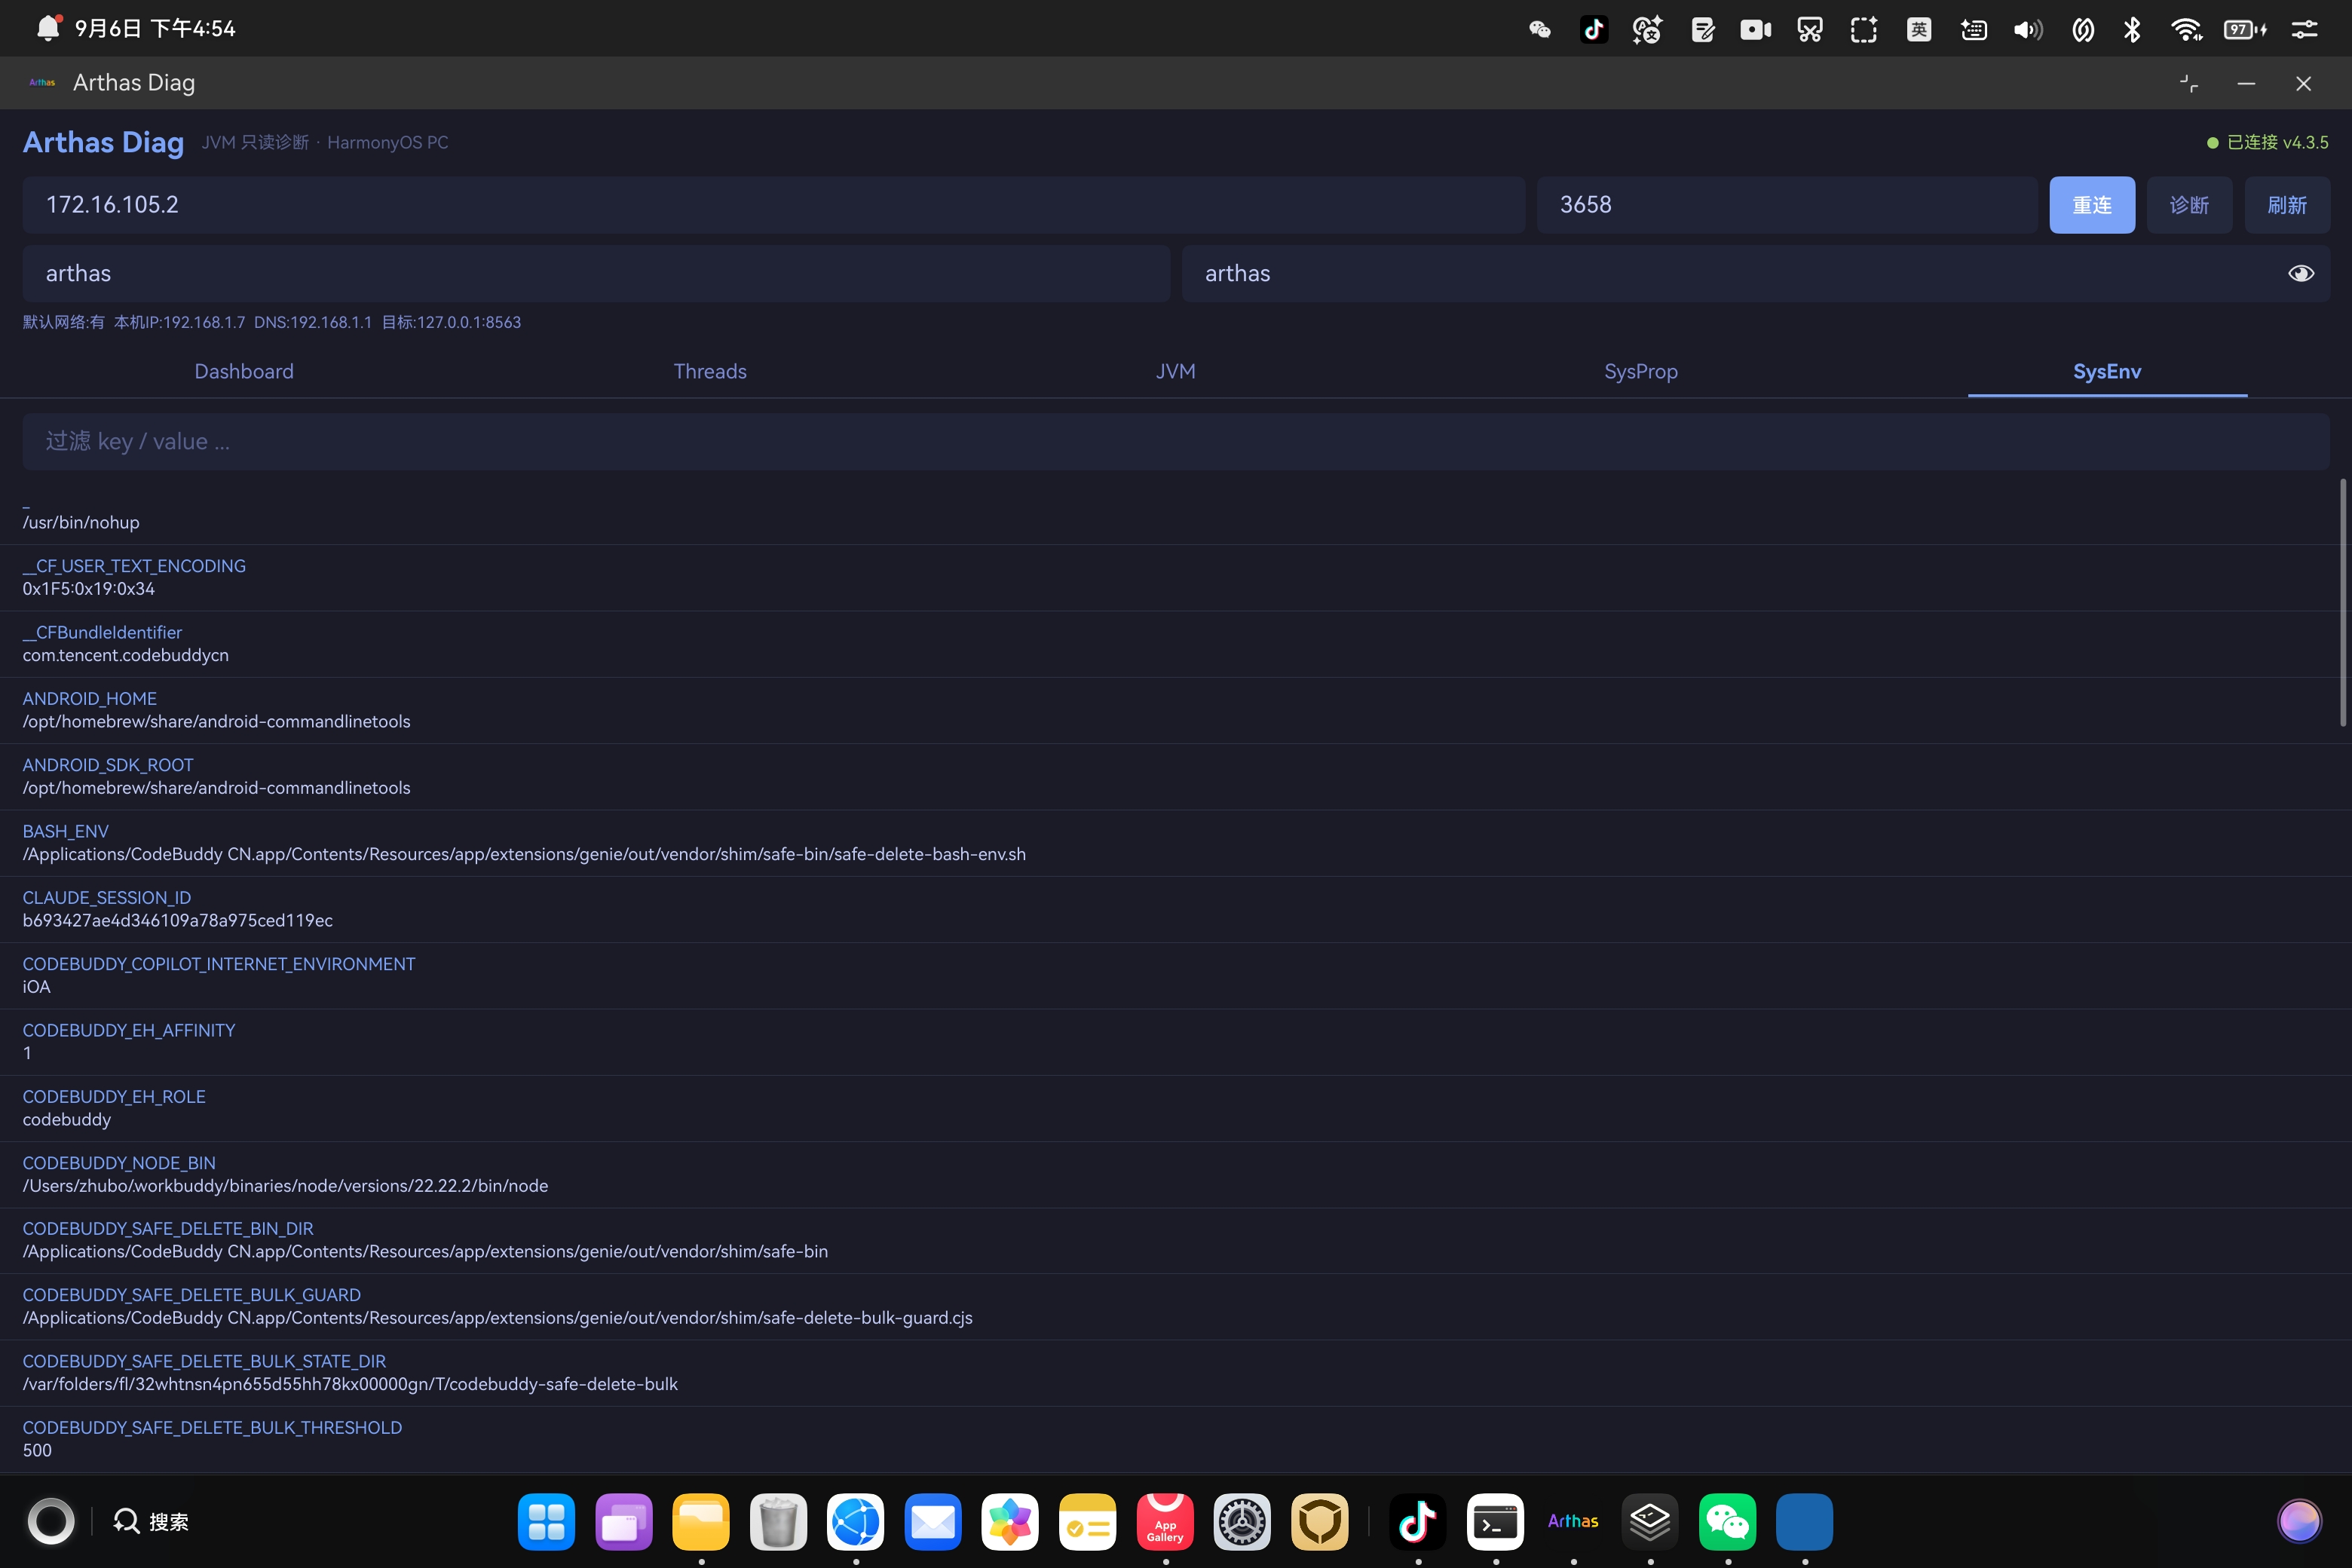Open the stacked-layers app in the dock
2352x1568 pixels.
point(1650,1521)
